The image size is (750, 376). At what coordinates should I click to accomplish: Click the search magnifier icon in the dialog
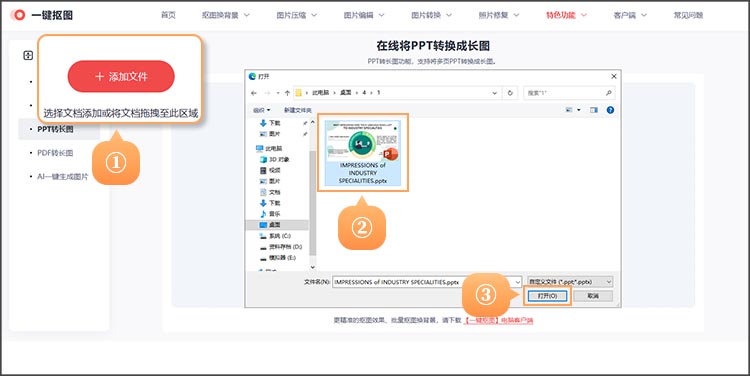pos(608,93)
